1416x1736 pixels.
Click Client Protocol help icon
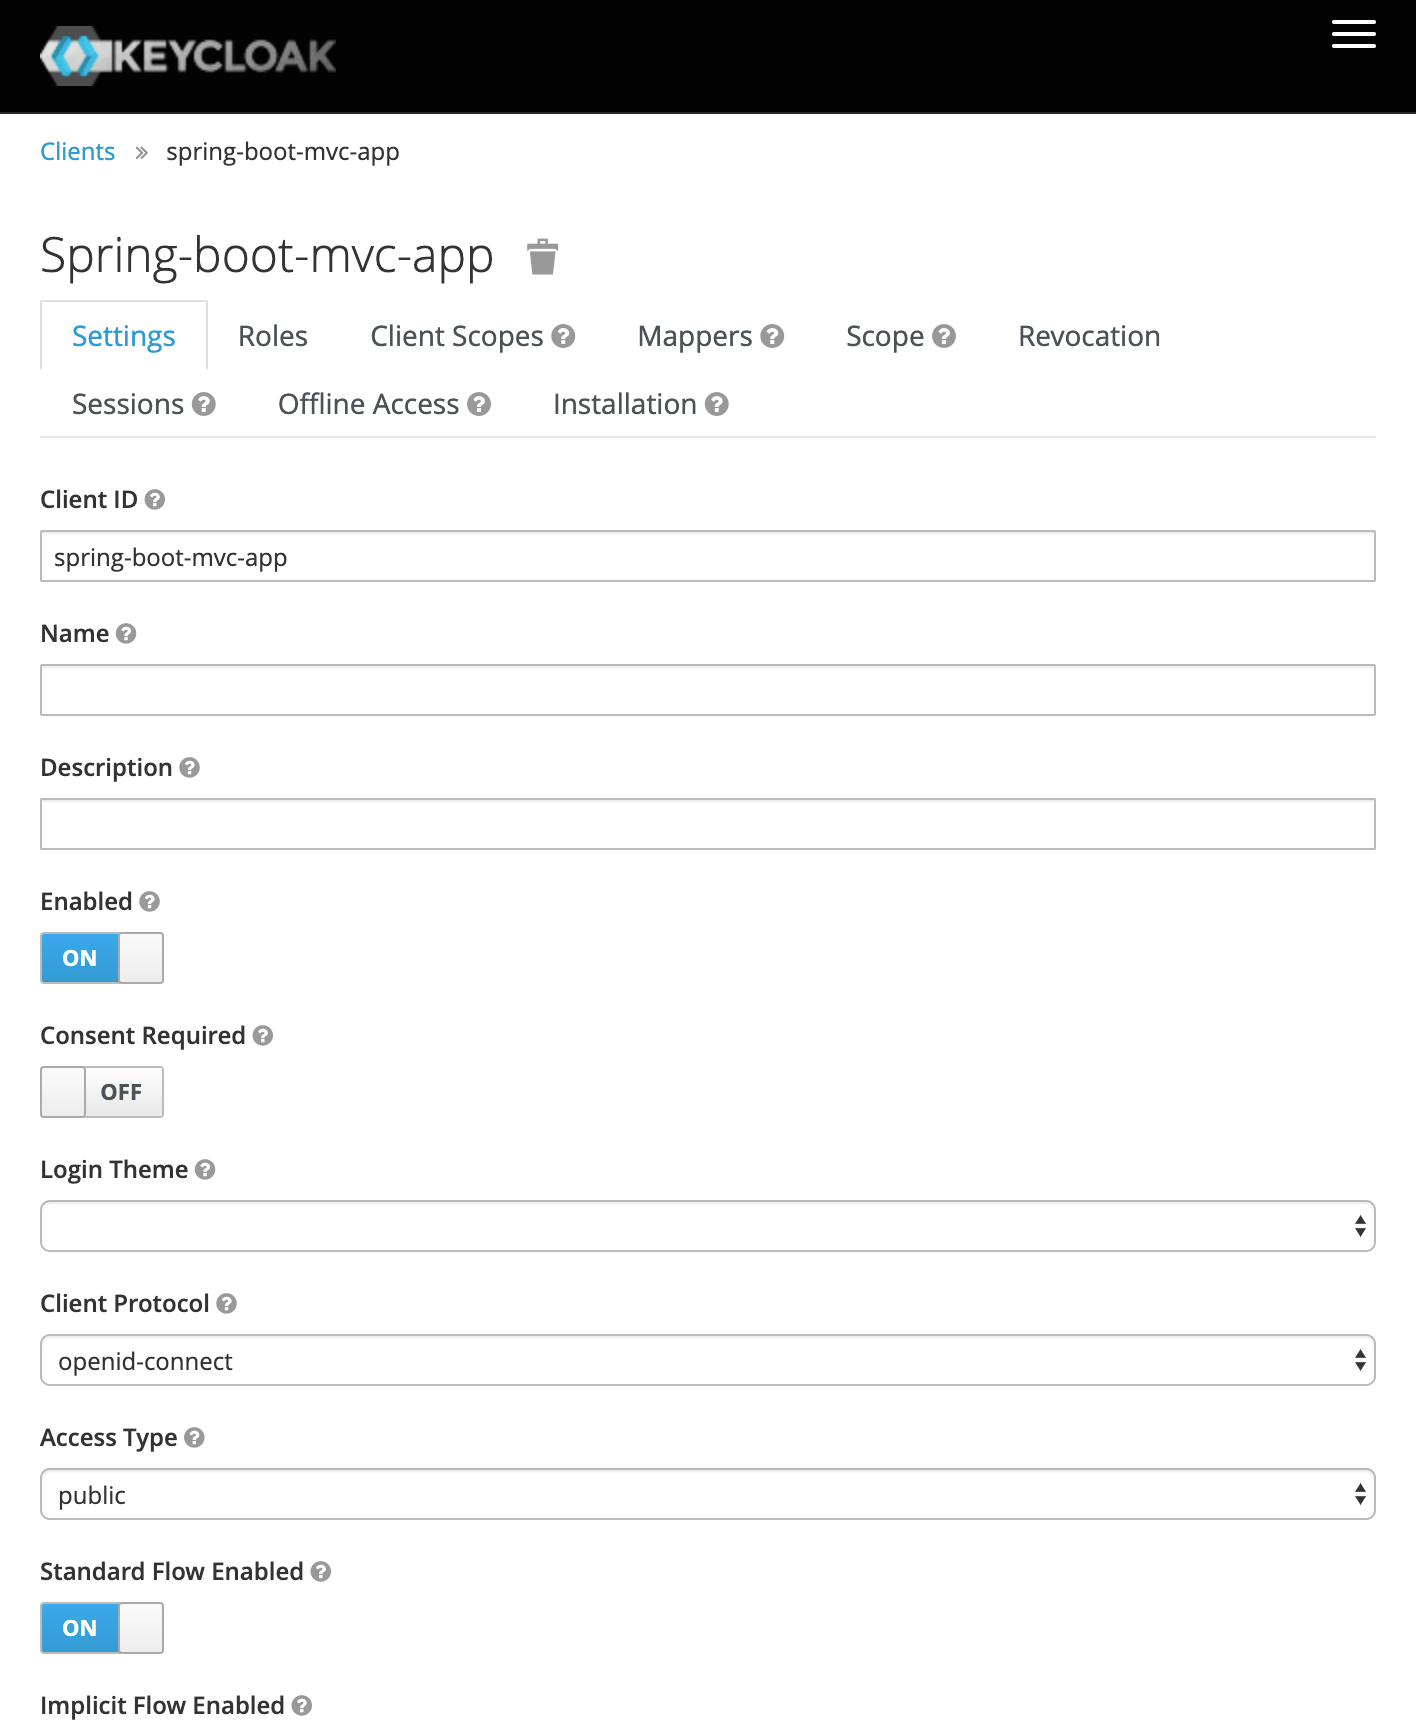(226, 1303)
